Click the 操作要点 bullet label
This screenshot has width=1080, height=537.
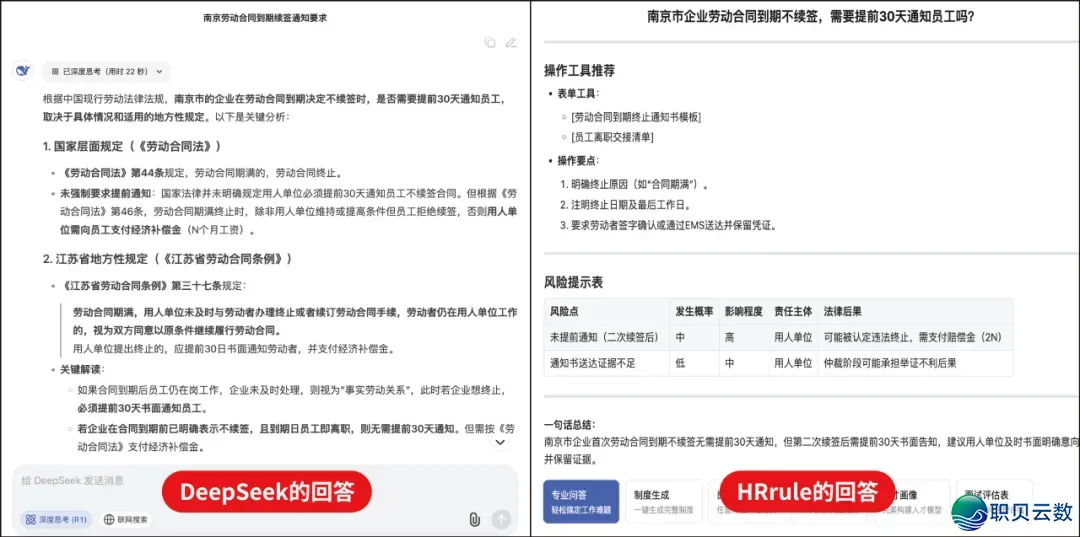tap(579, 160)
